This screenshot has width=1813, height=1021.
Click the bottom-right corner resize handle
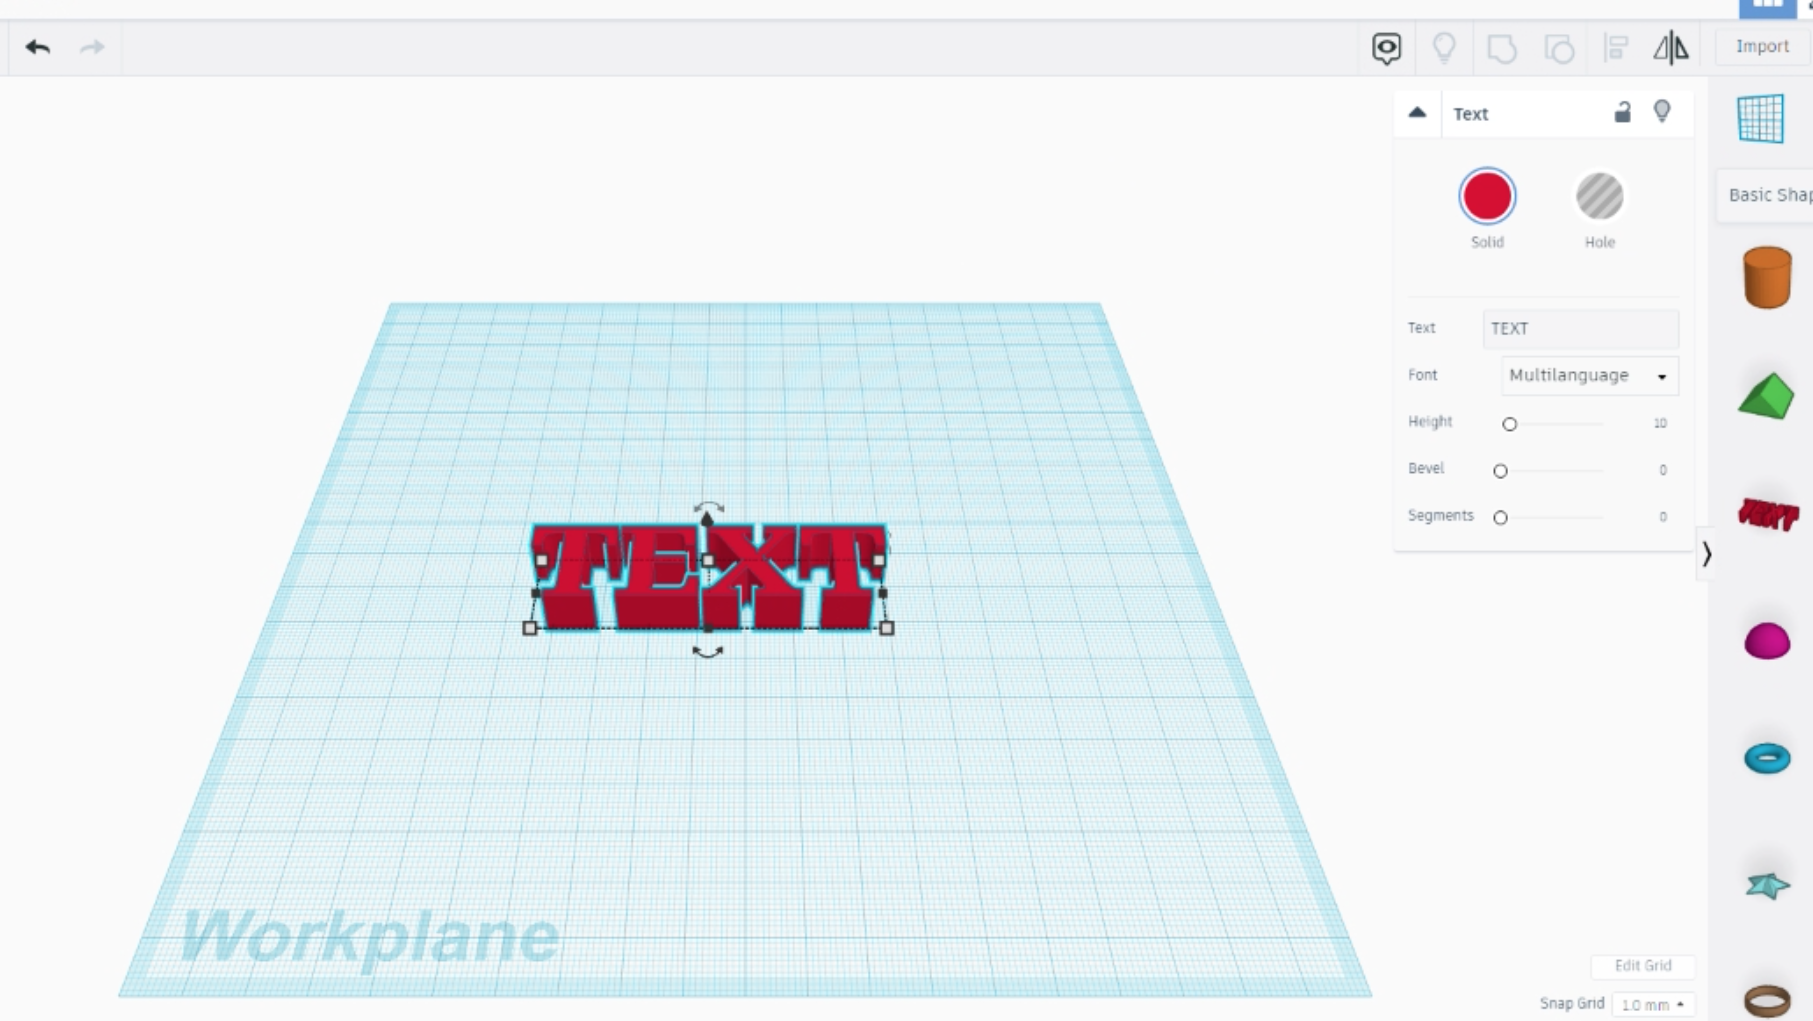(x=887, y=628)
